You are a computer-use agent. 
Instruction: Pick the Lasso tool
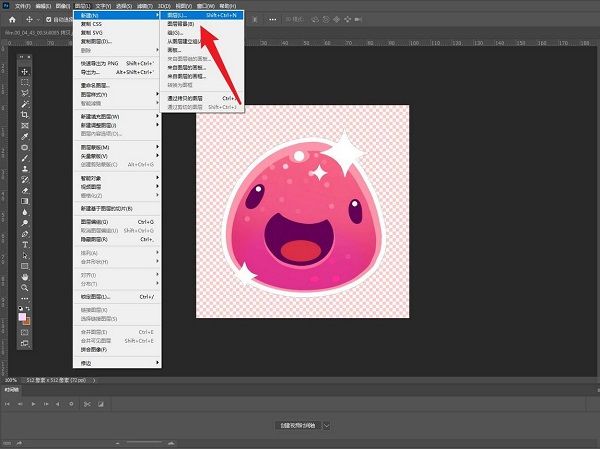[x=24, y=94]
